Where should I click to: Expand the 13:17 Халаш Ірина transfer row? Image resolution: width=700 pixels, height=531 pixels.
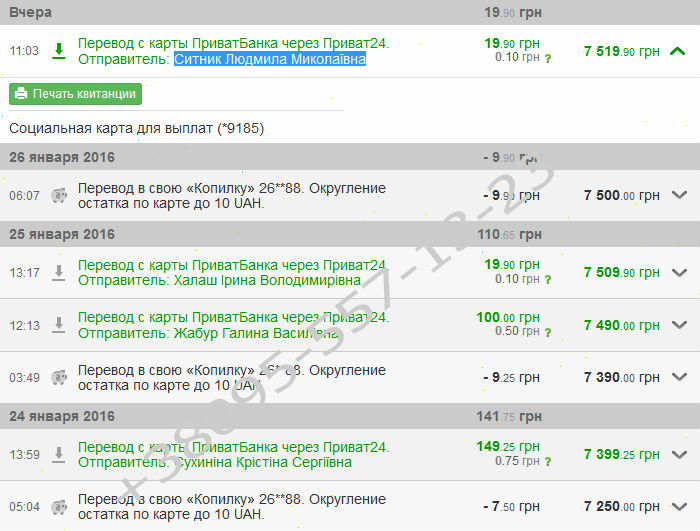coord(679,272)
